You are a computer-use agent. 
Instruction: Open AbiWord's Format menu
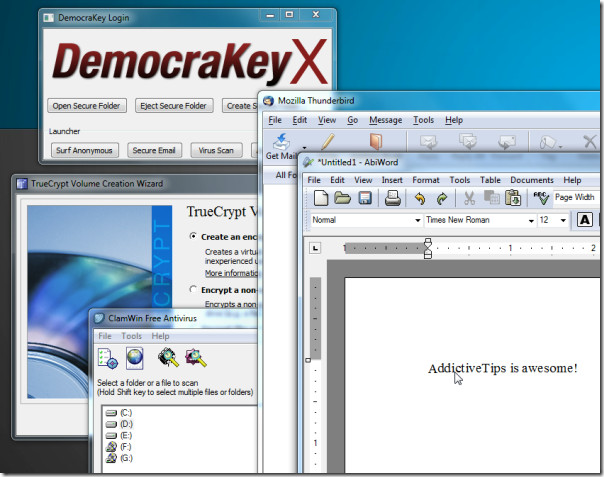pyautogui.click(x=426, y=180)
